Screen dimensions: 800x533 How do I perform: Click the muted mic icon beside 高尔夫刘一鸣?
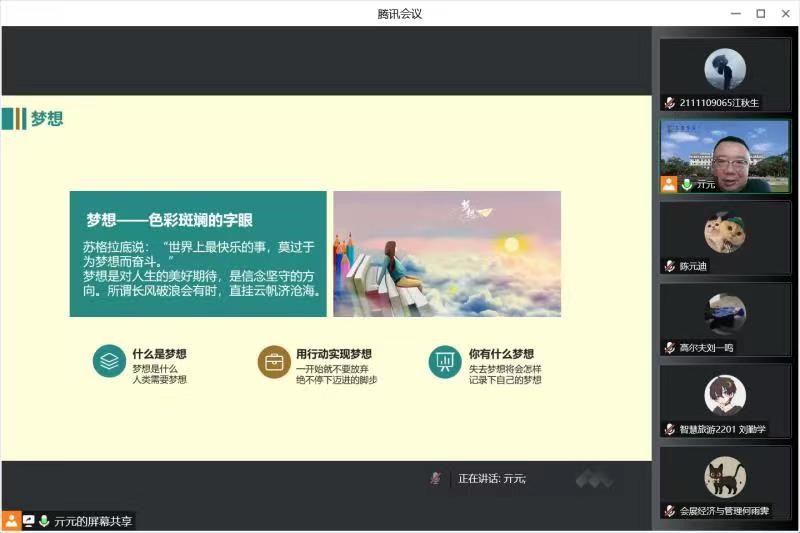pos(670,348)
